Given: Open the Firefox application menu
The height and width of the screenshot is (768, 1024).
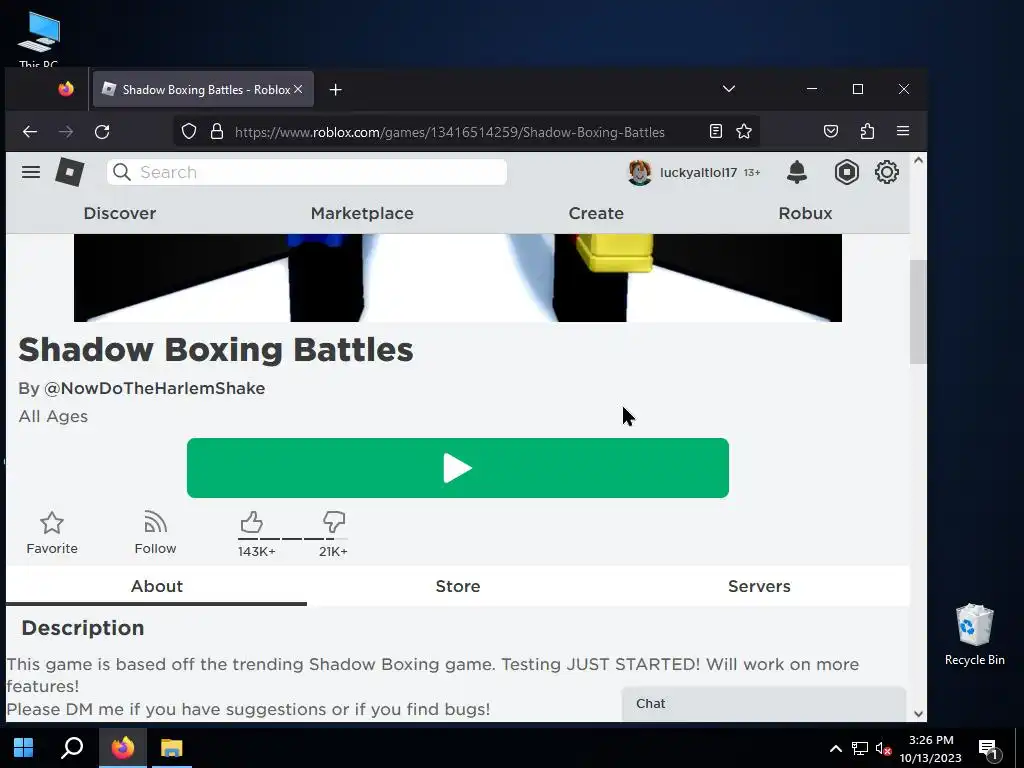Looking at the screenshot, I should 903,131.
